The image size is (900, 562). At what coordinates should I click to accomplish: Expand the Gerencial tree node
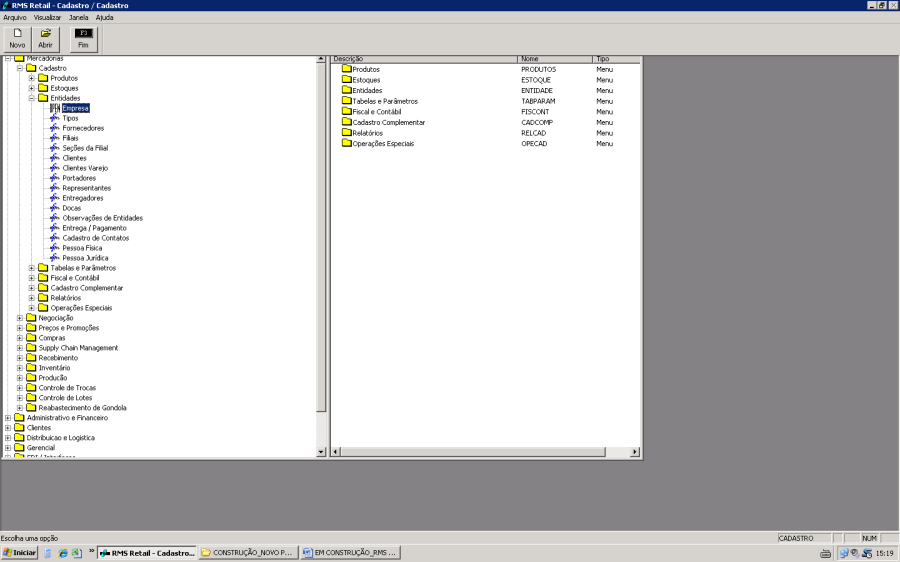point(7,448)
